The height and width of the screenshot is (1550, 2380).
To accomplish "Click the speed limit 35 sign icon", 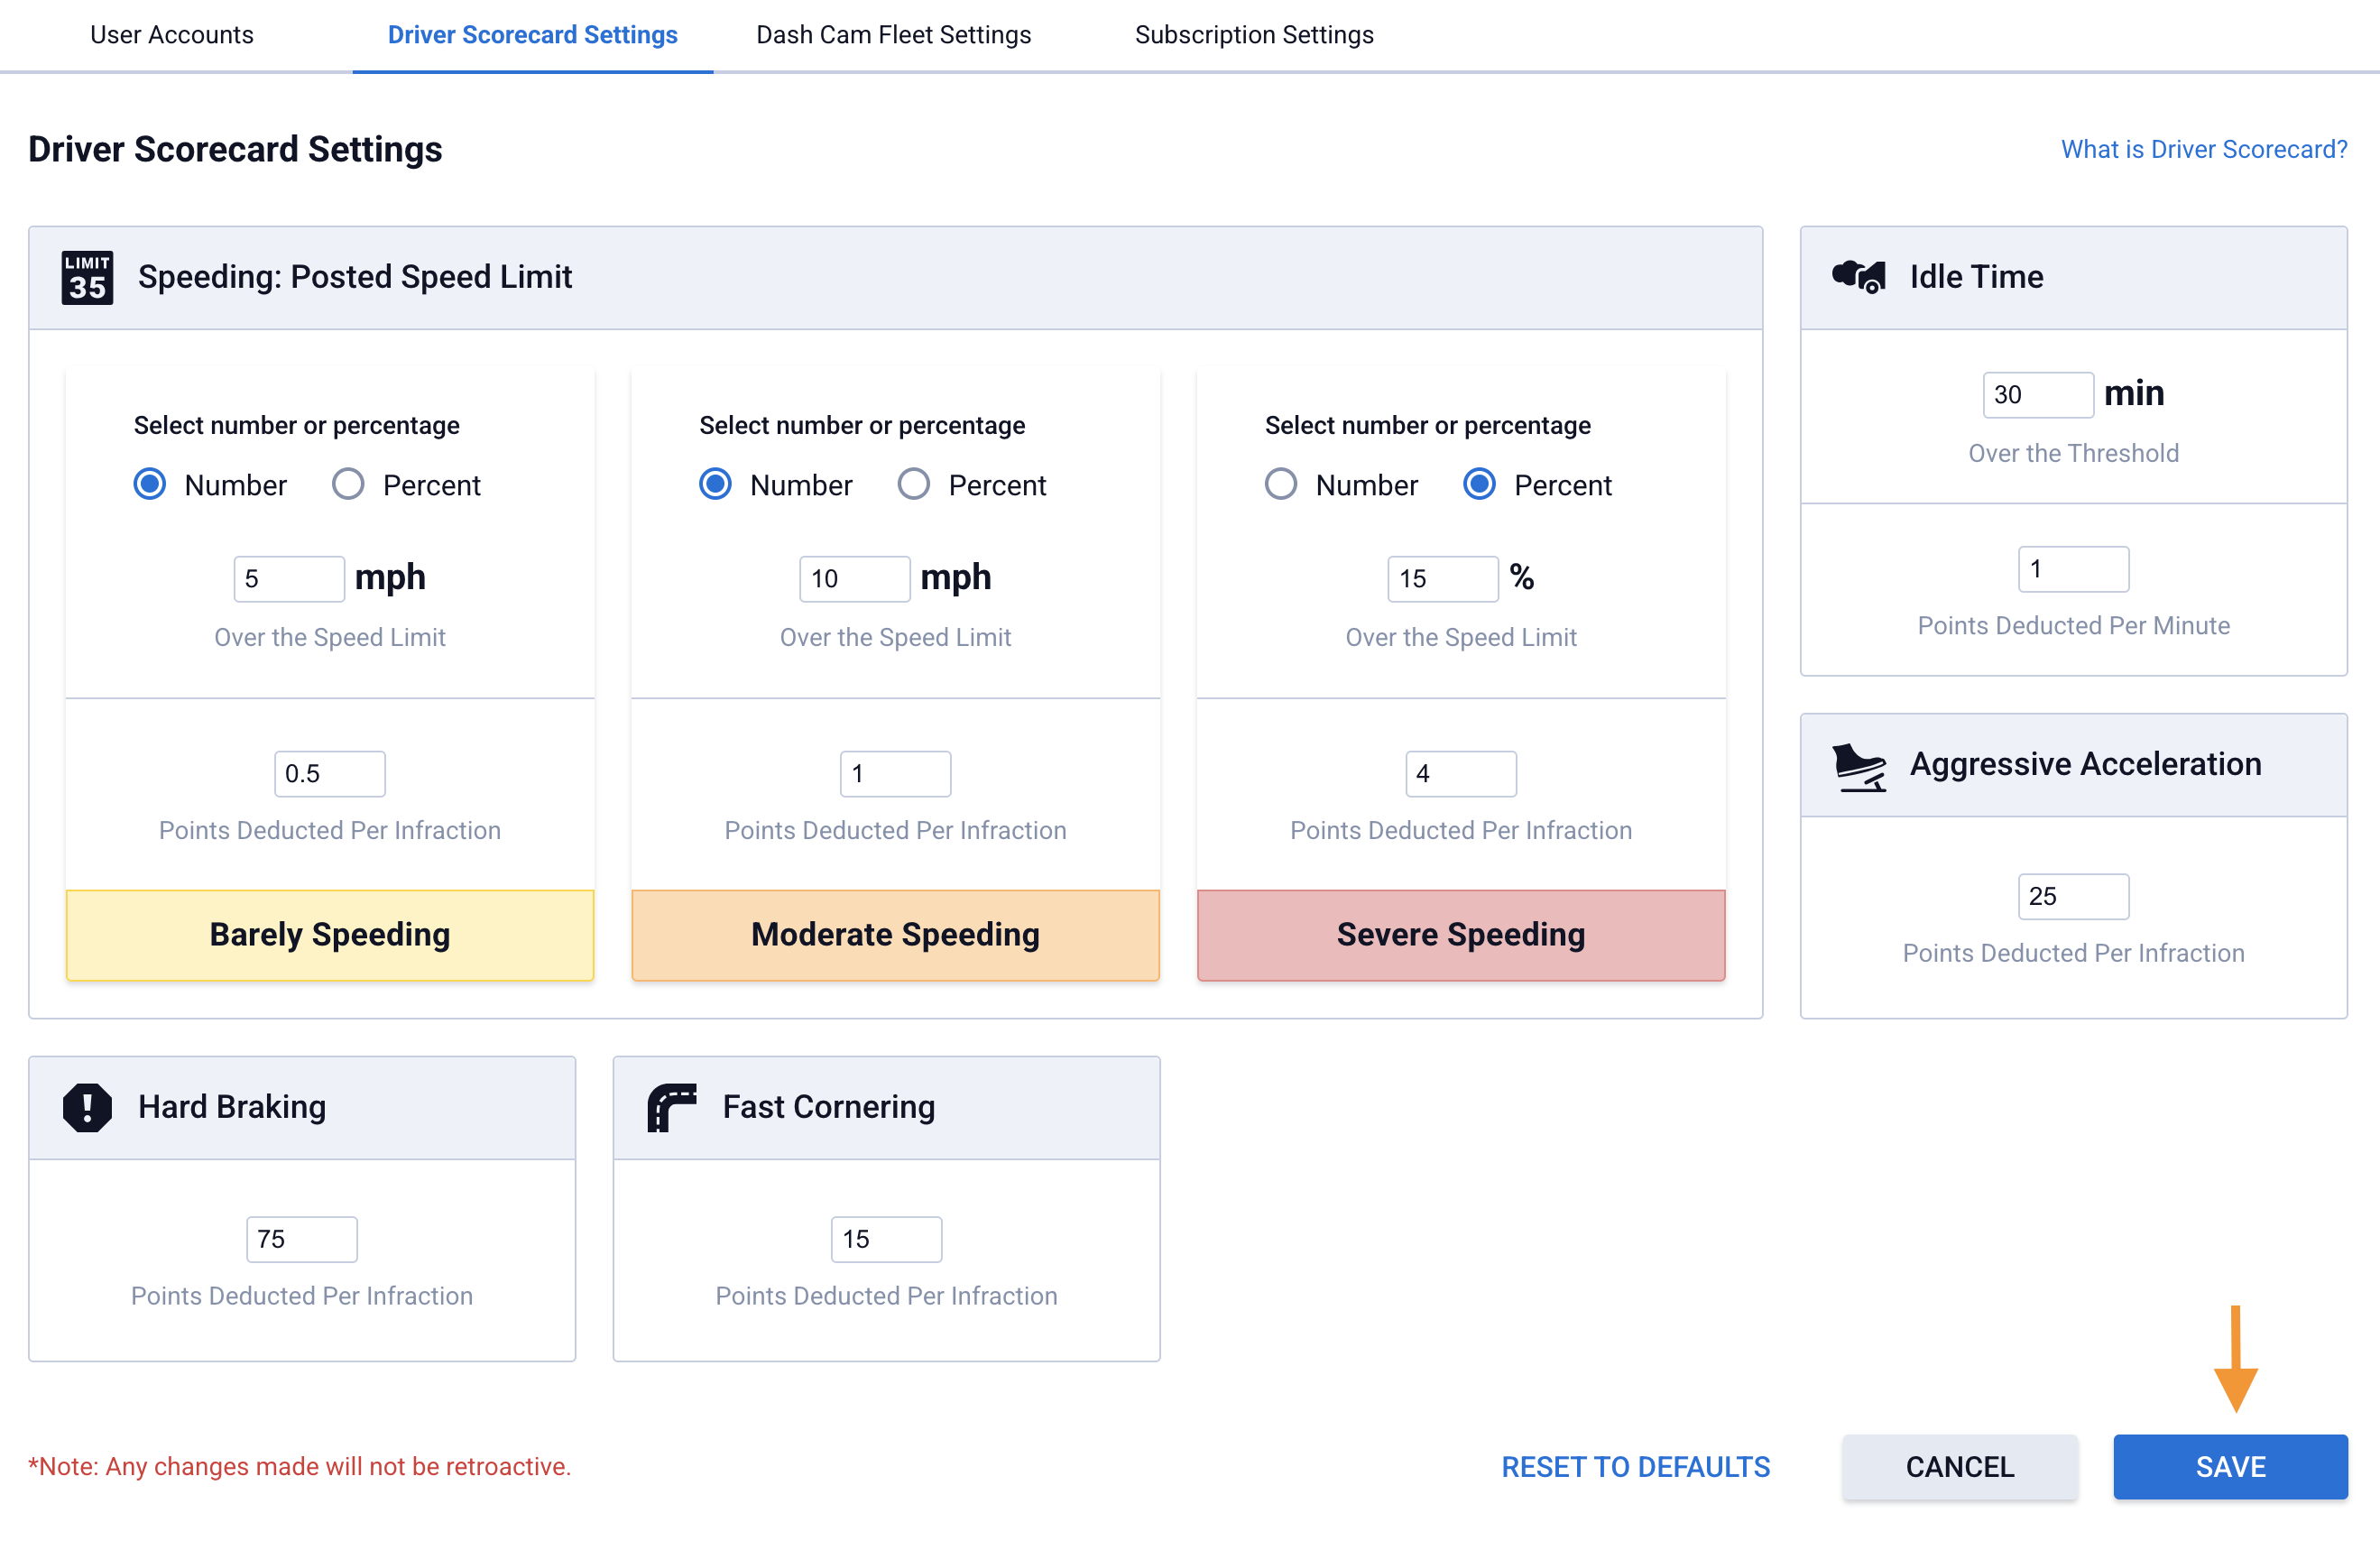I will pyautogui.click(x=87, y=277).
